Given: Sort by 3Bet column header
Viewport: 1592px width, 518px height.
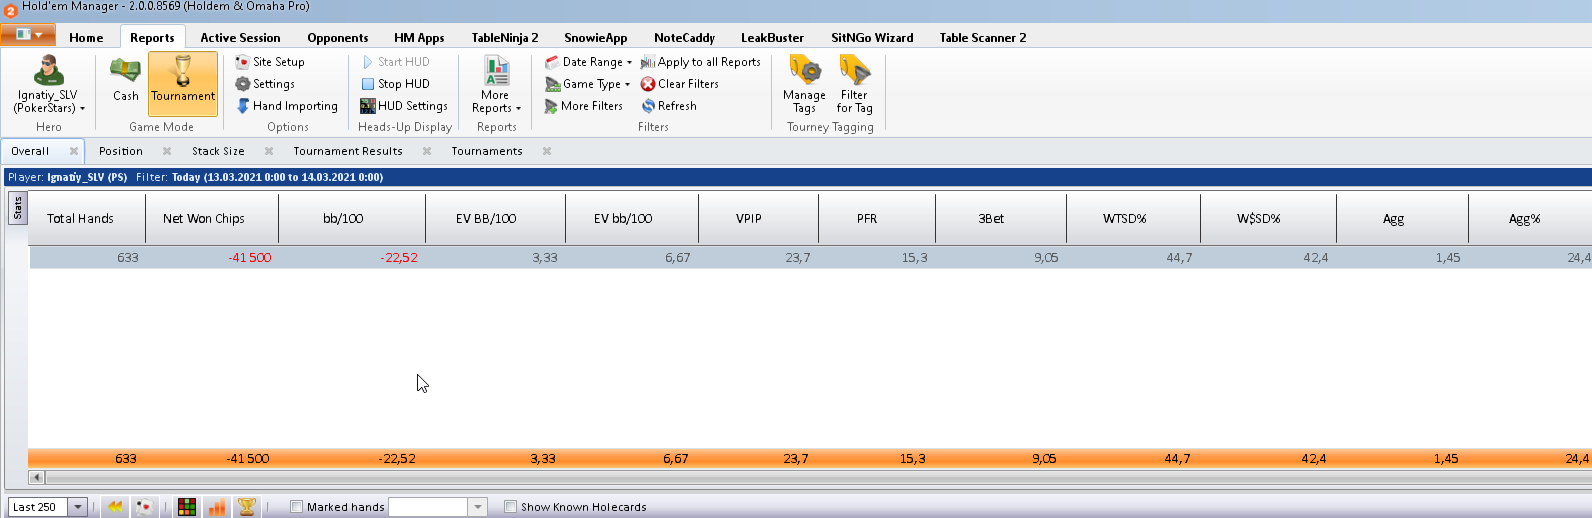Looking at the screenshot, I should [x=1001, y=218].
